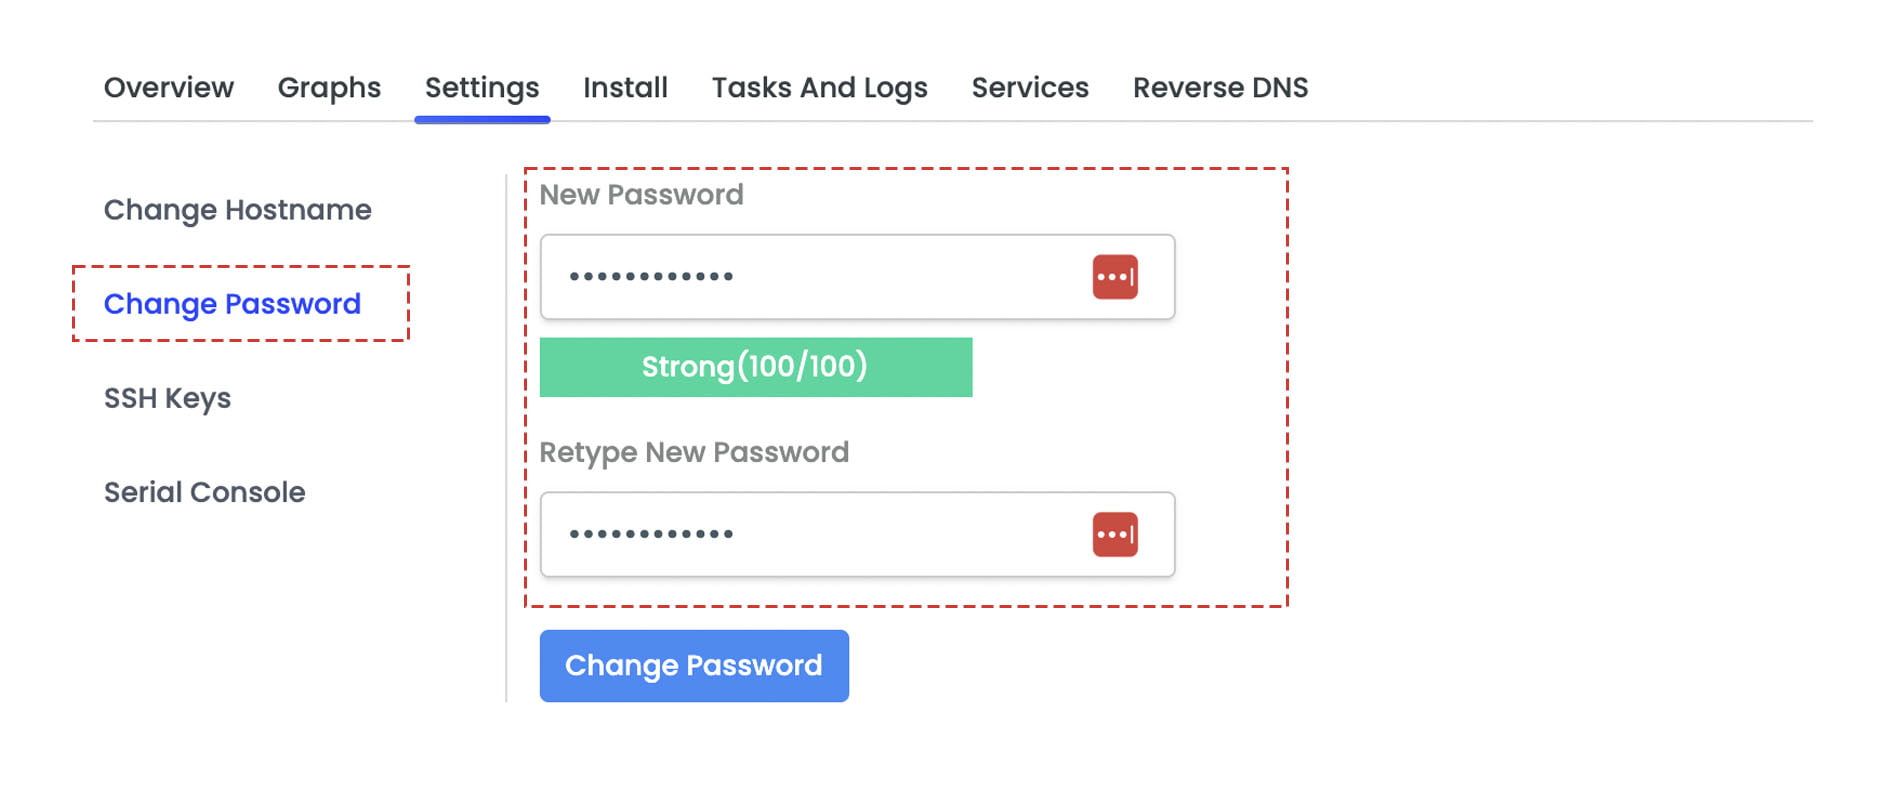Switch to the Graphs tab
This screenshot has width=1896, height=792.
pos(328,88)
